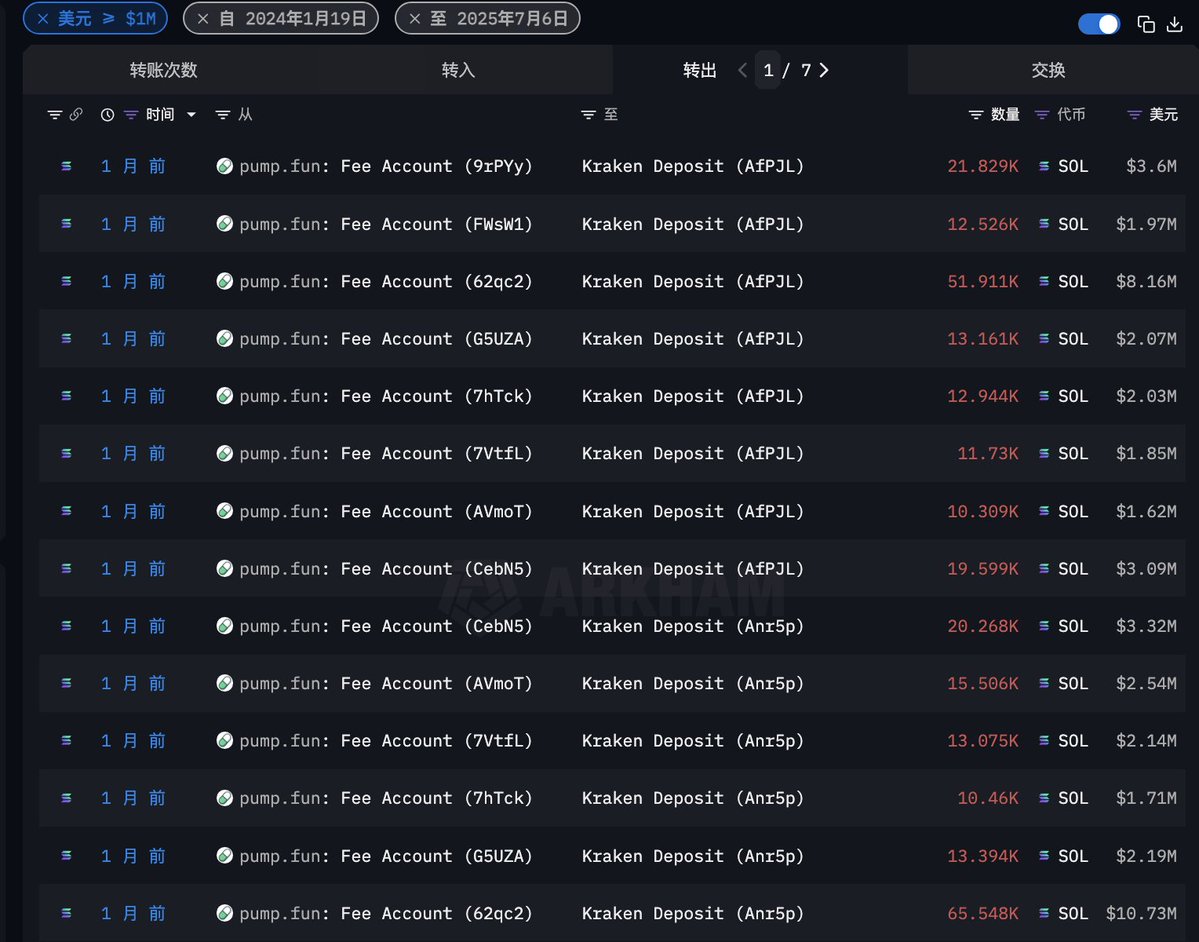Open pump.fun Fee Account (62qc2) in $8.16M row

(x=385, y=281)
